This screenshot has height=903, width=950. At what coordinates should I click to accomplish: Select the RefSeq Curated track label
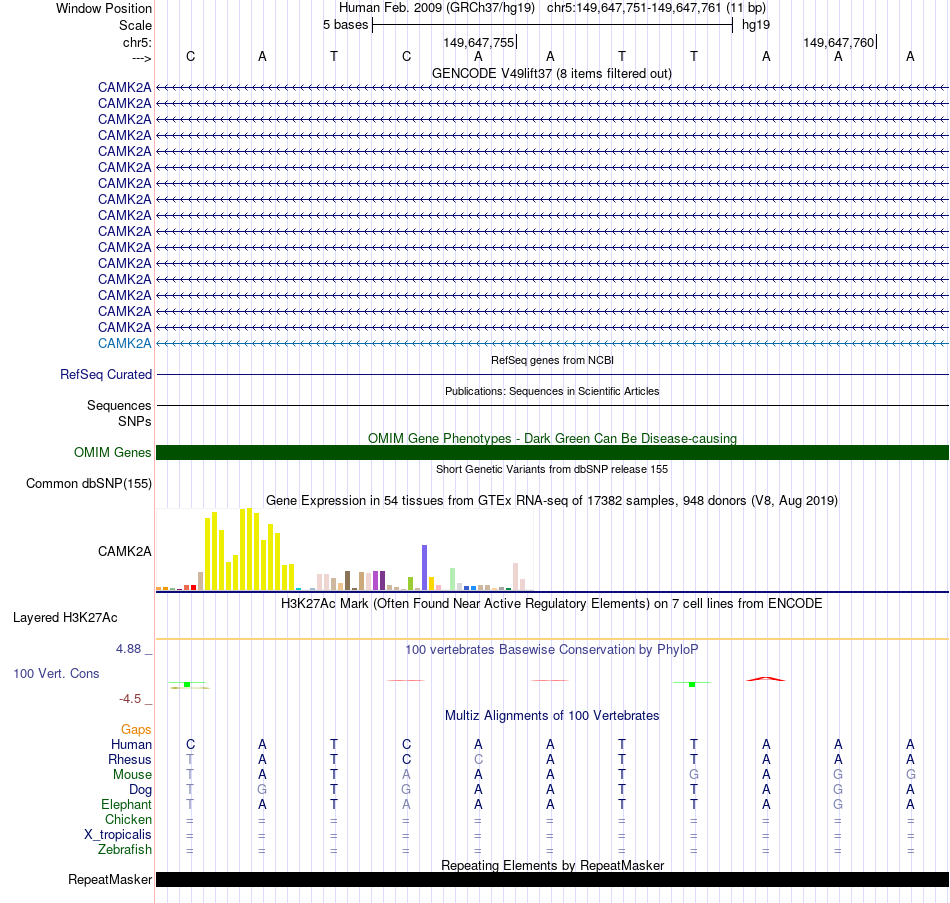click(105, 375)
